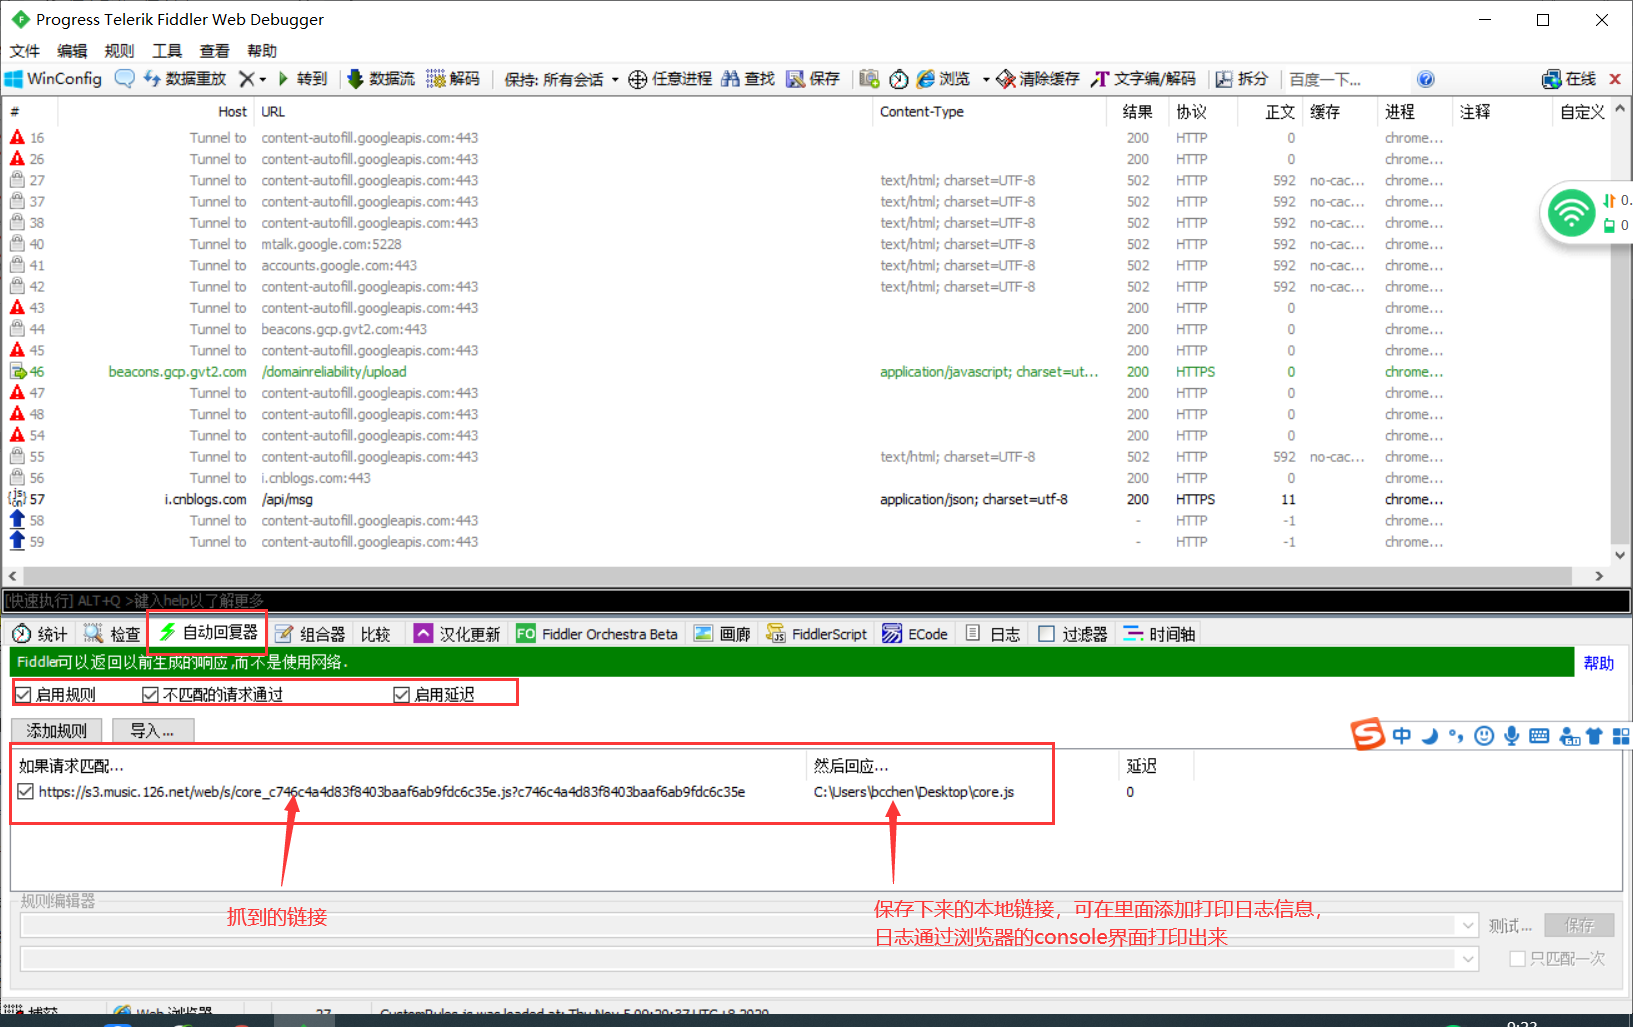1633x1027 pixels.
Task: Click the 导入... import button
Action: click(x=153, y=731)
